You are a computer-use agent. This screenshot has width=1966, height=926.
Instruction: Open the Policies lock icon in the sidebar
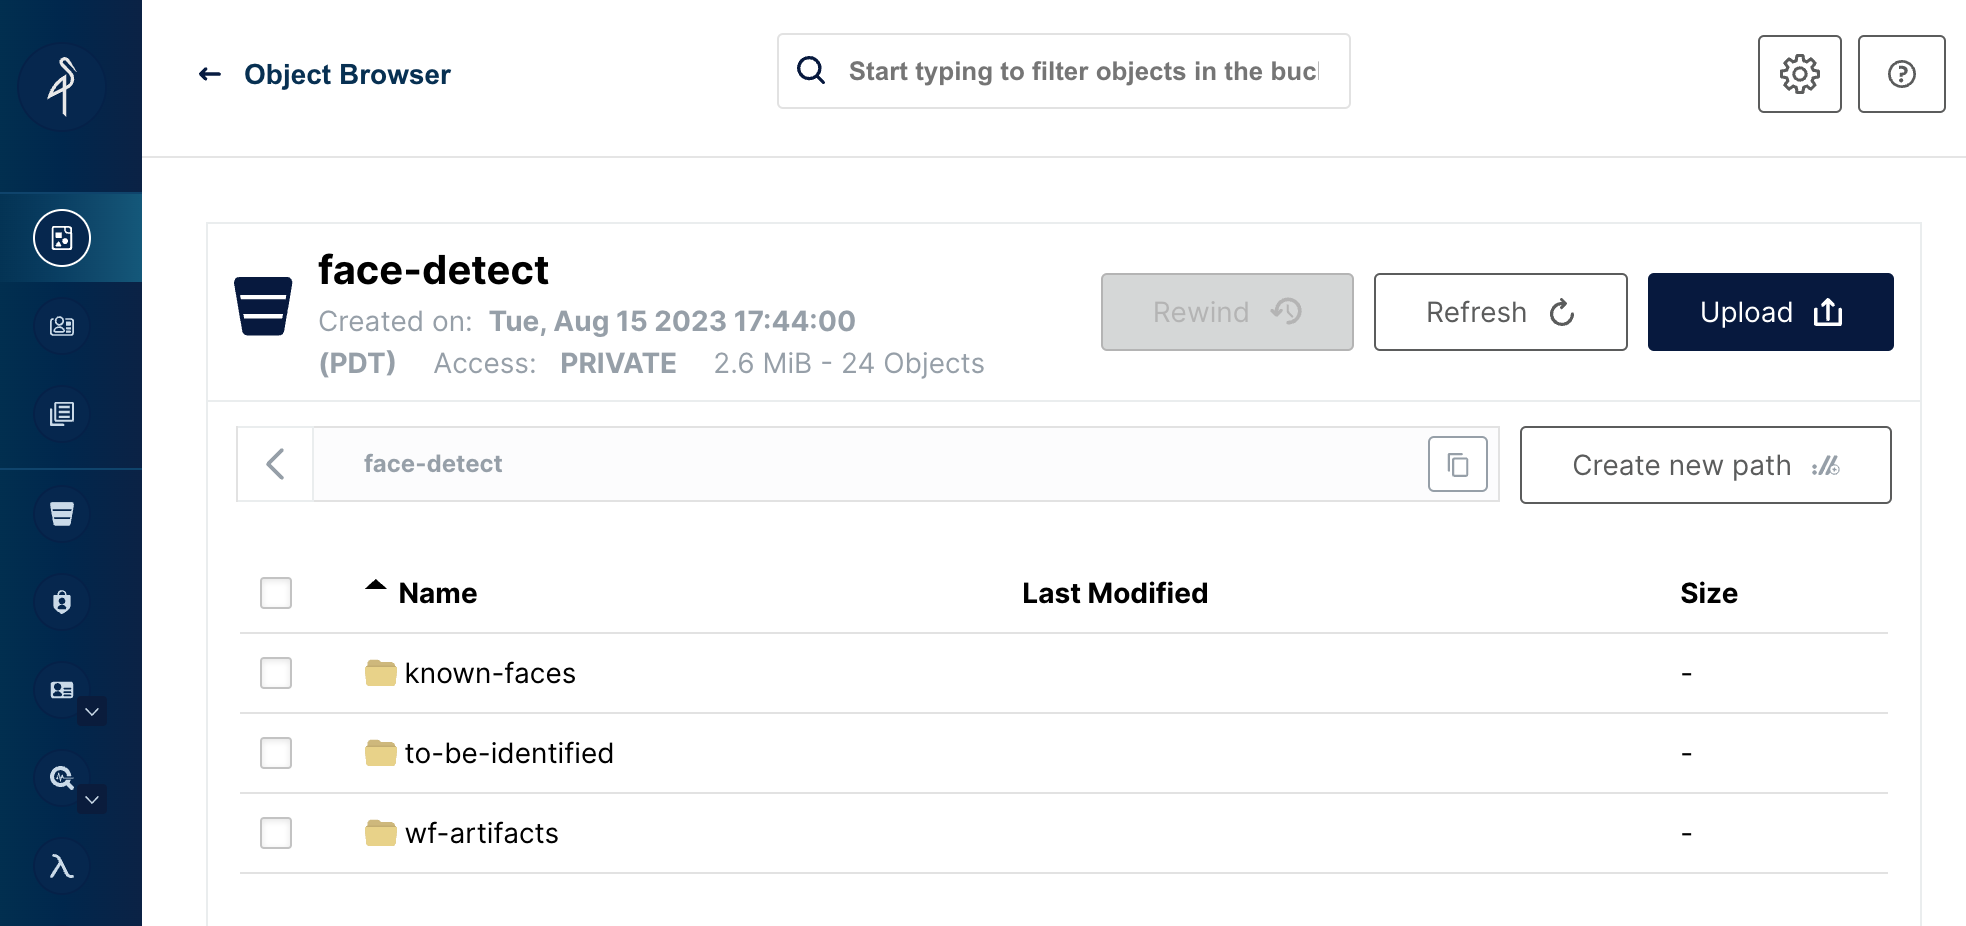pos(62,602)
